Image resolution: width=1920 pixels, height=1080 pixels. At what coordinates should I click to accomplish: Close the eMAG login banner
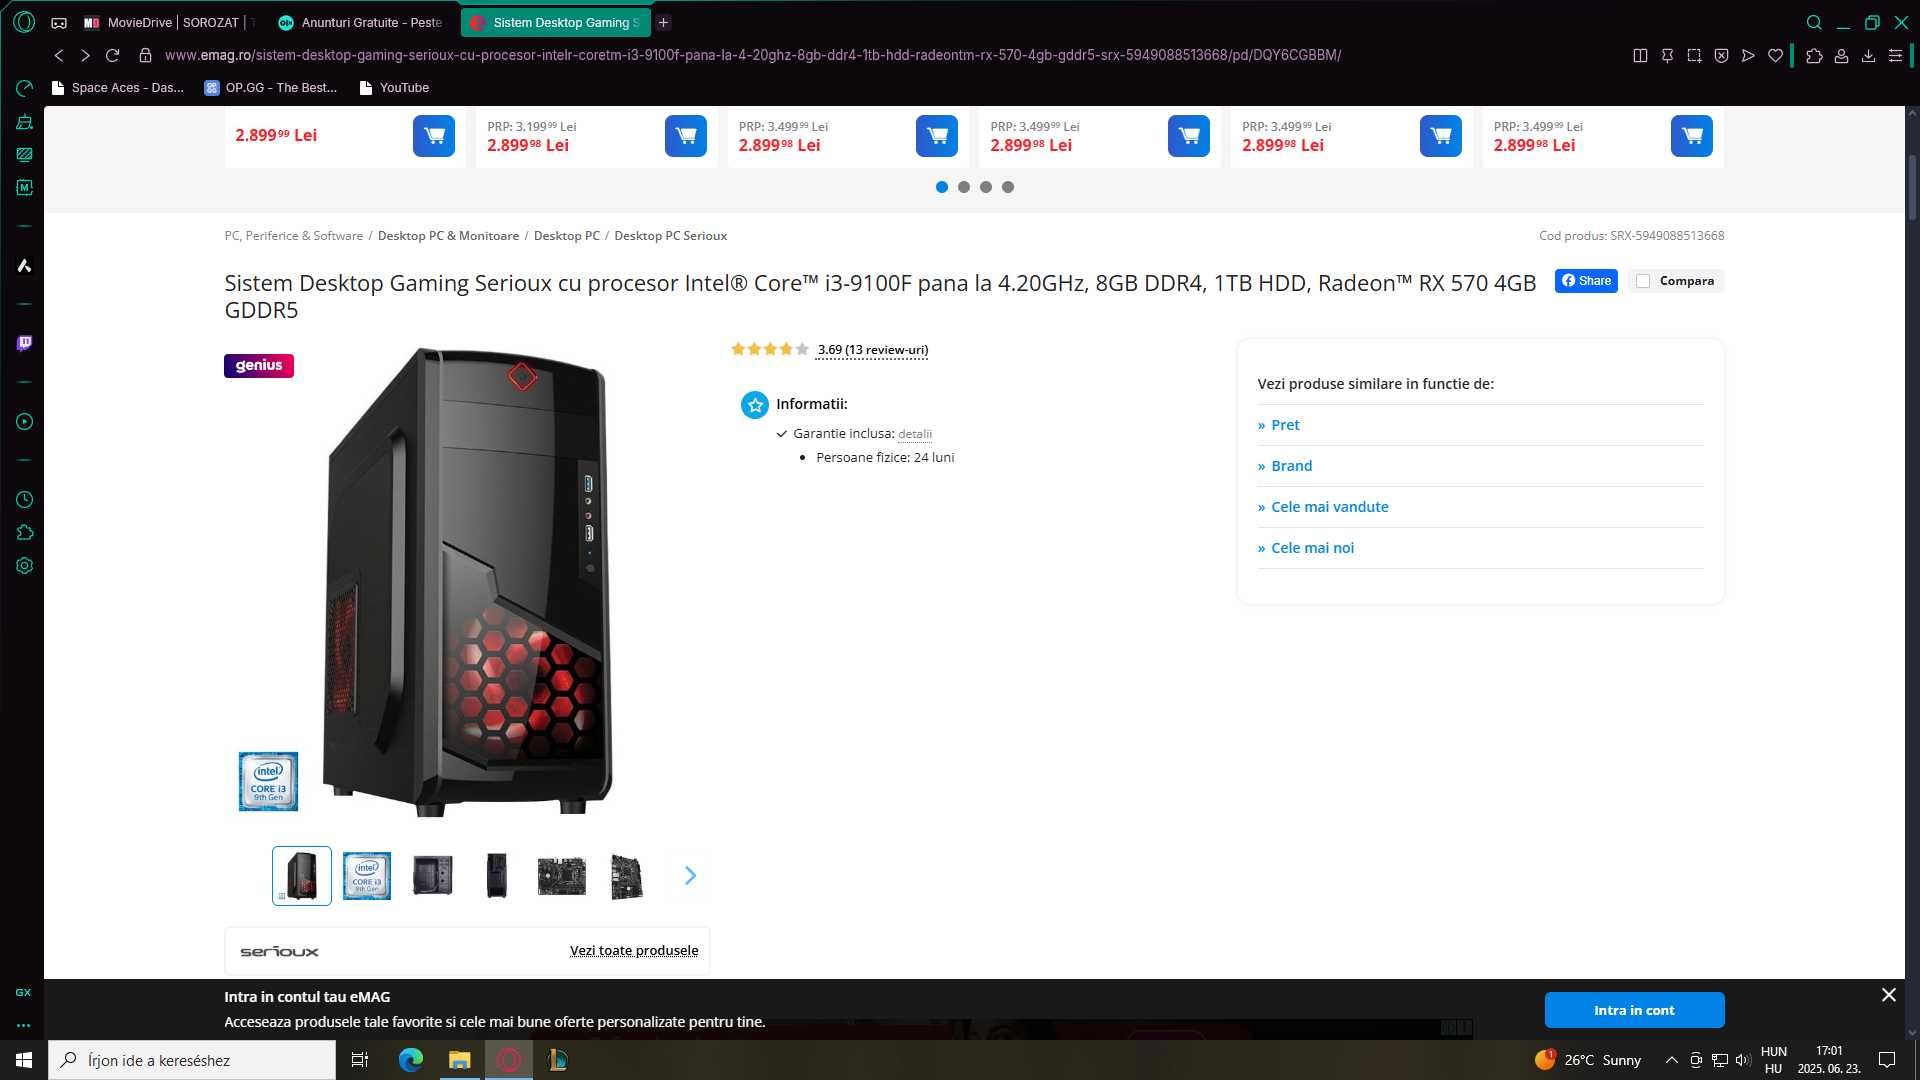point(1888,995)
